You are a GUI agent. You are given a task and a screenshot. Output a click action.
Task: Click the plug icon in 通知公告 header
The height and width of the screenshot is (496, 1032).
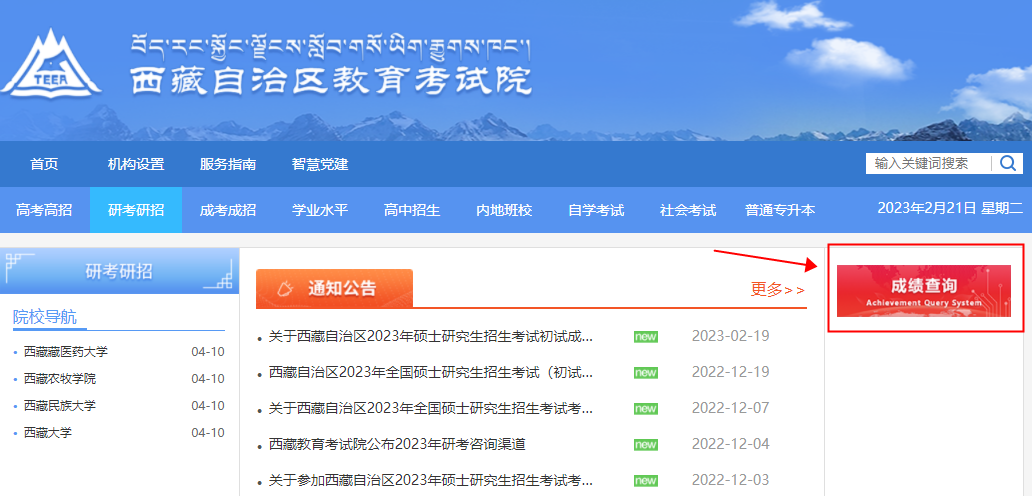pyautogui.click(x=285, y=288)
